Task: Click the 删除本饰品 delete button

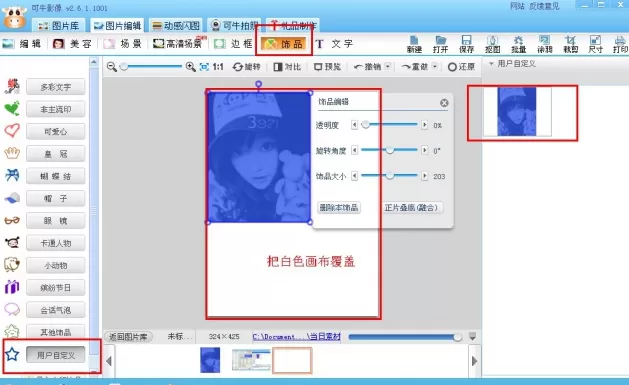Action: 339,207
